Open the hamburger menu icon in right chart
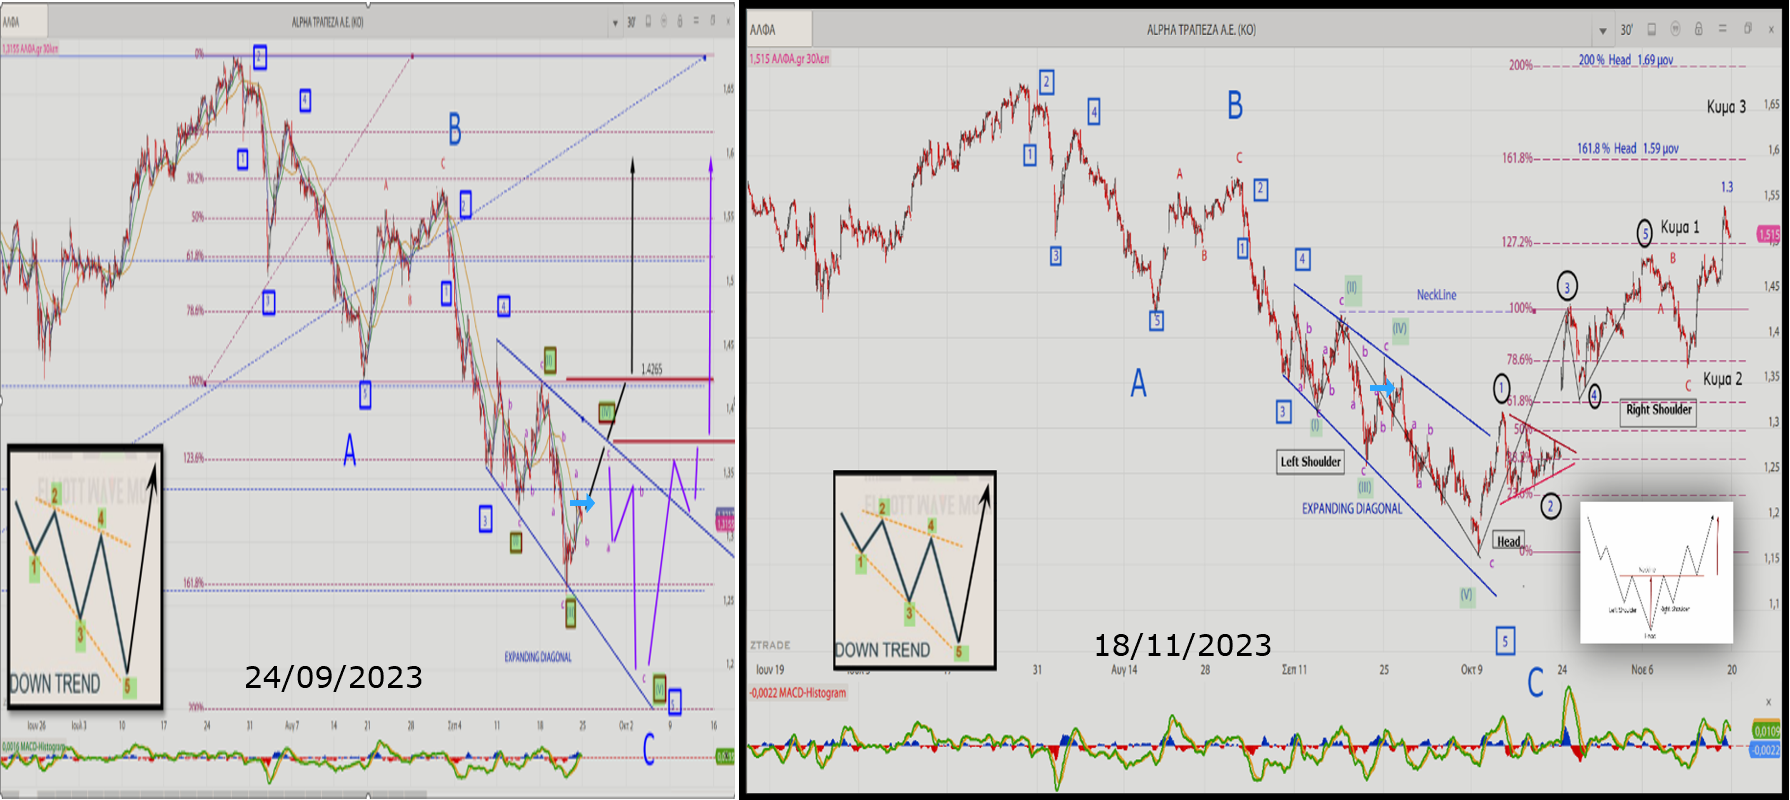 [1722, 30]
